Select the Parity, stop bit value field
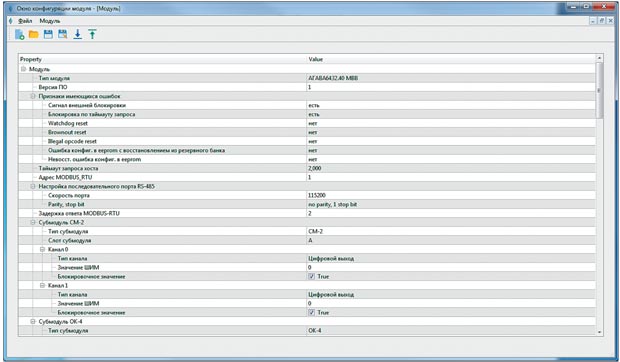Viewport: 620px width, 362px height. tap(451, 204)
